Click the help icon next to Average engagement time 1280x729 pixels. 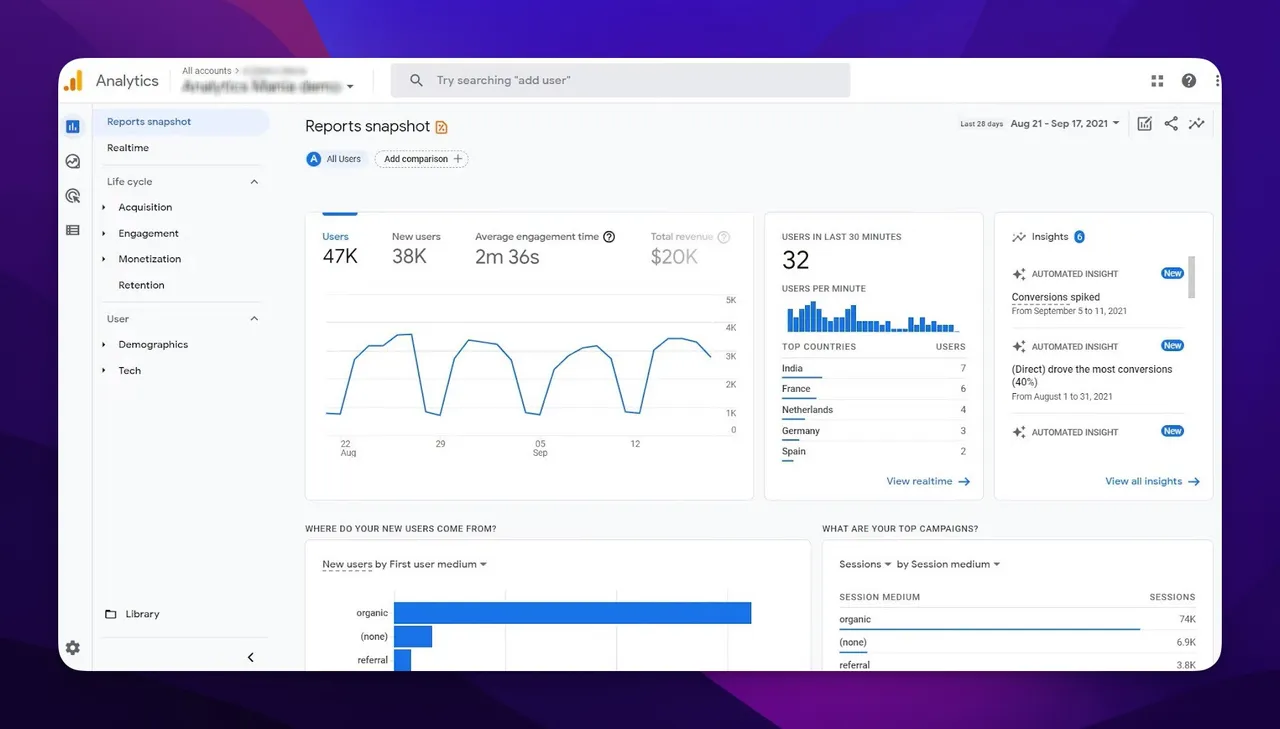tap(609, 237)
